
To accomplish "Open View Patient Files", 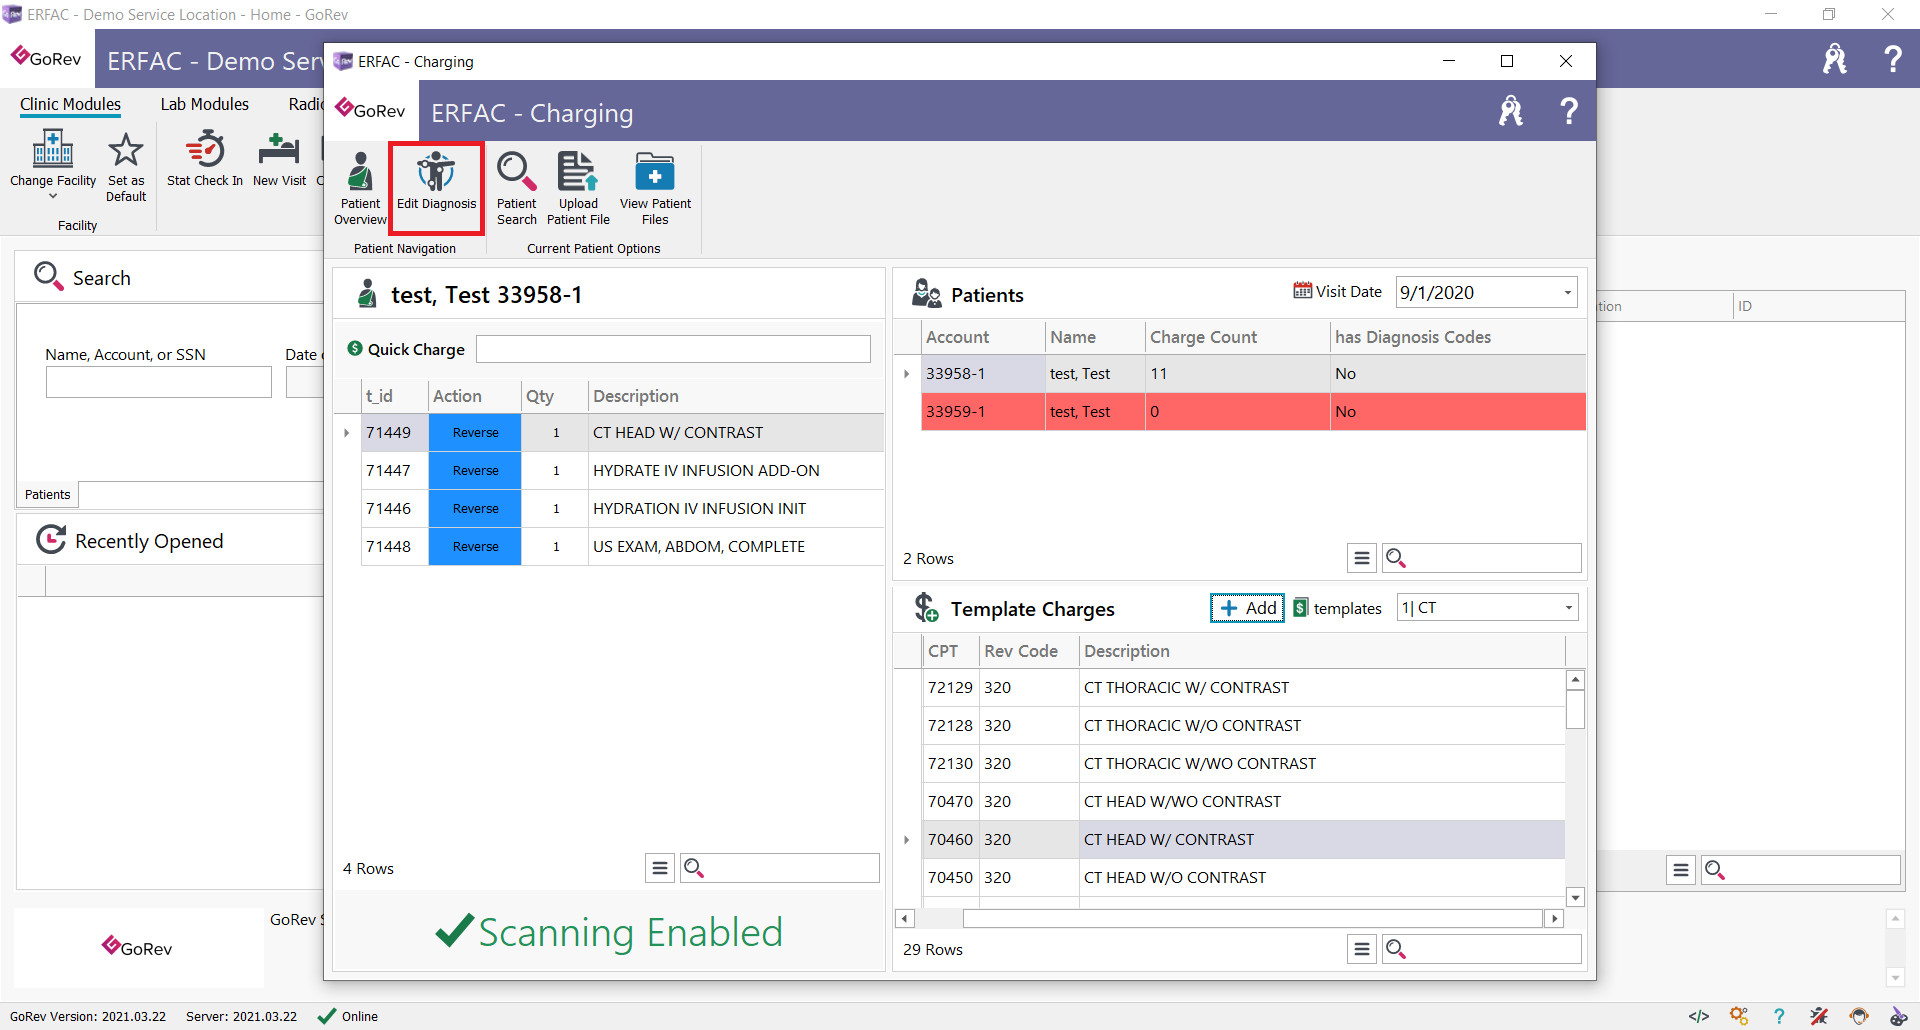I will pyautogui.click(x=655, y=188).
